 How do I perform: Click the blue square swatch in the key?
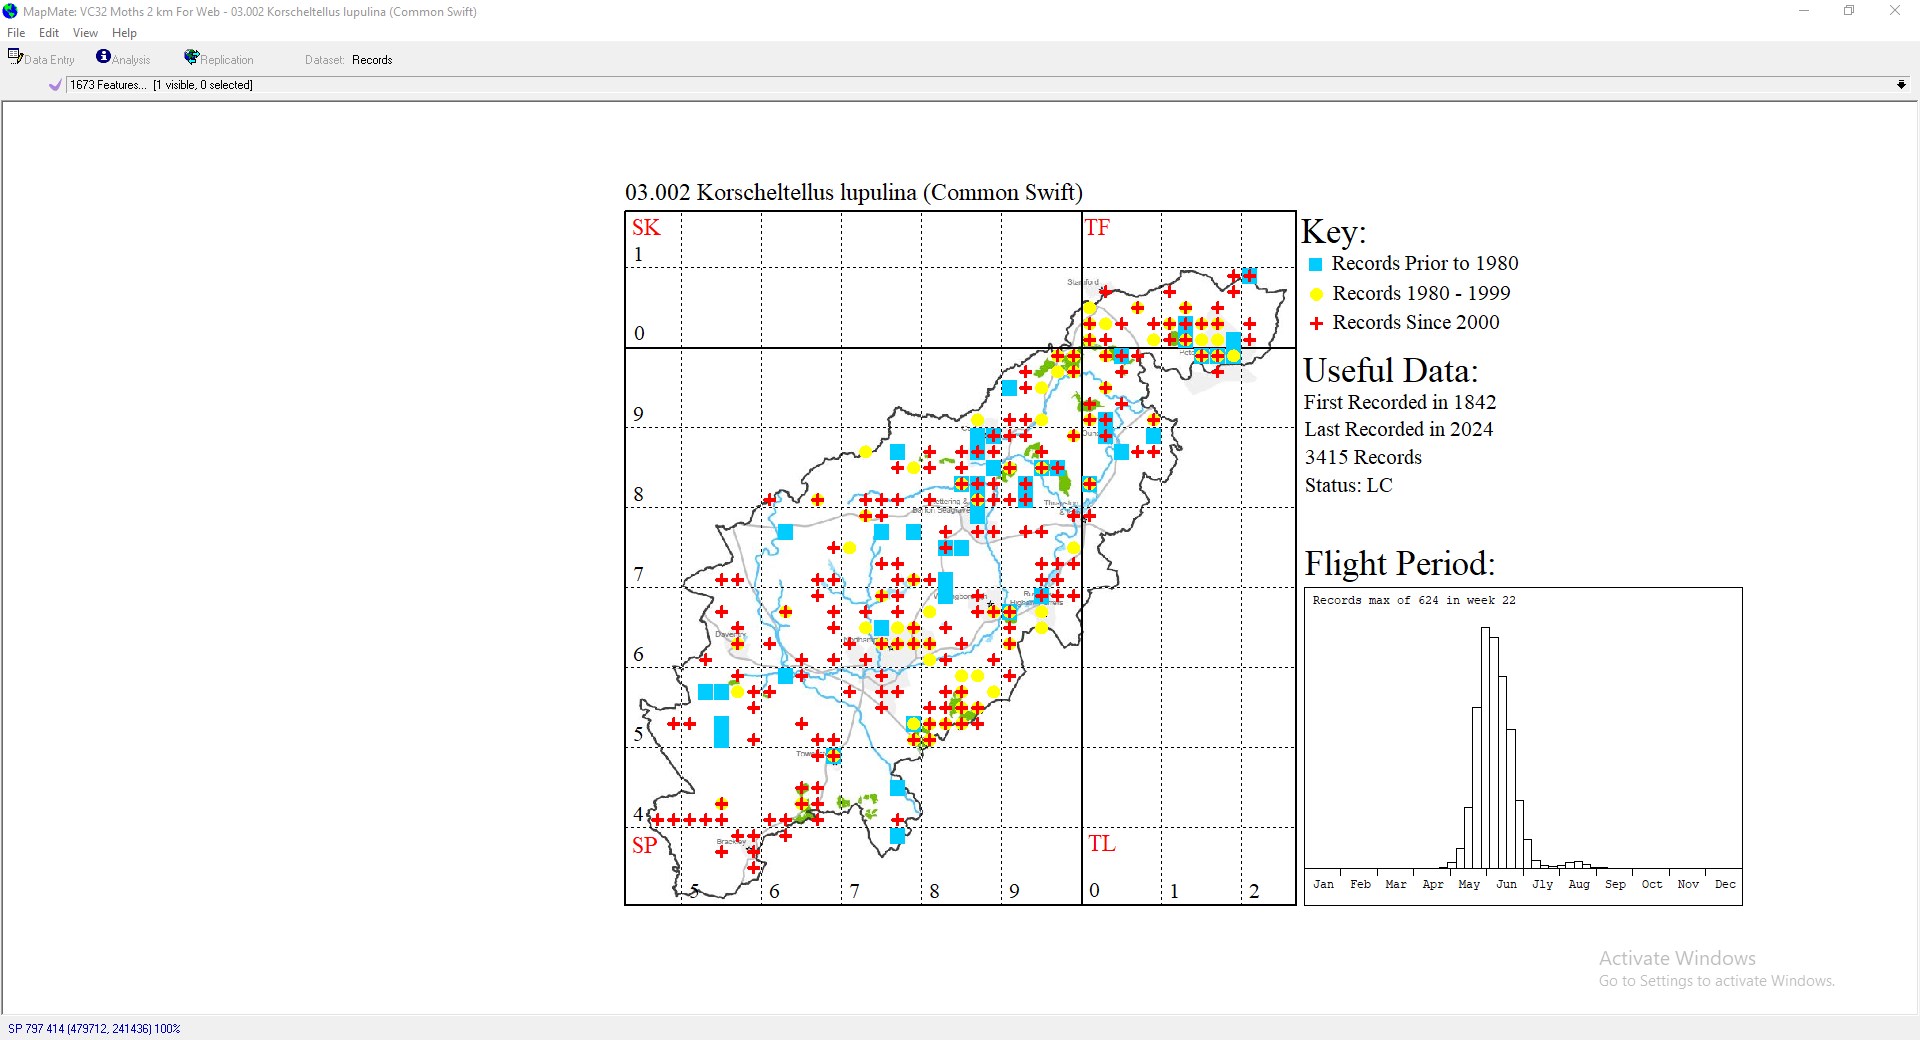coord(1316,264)
